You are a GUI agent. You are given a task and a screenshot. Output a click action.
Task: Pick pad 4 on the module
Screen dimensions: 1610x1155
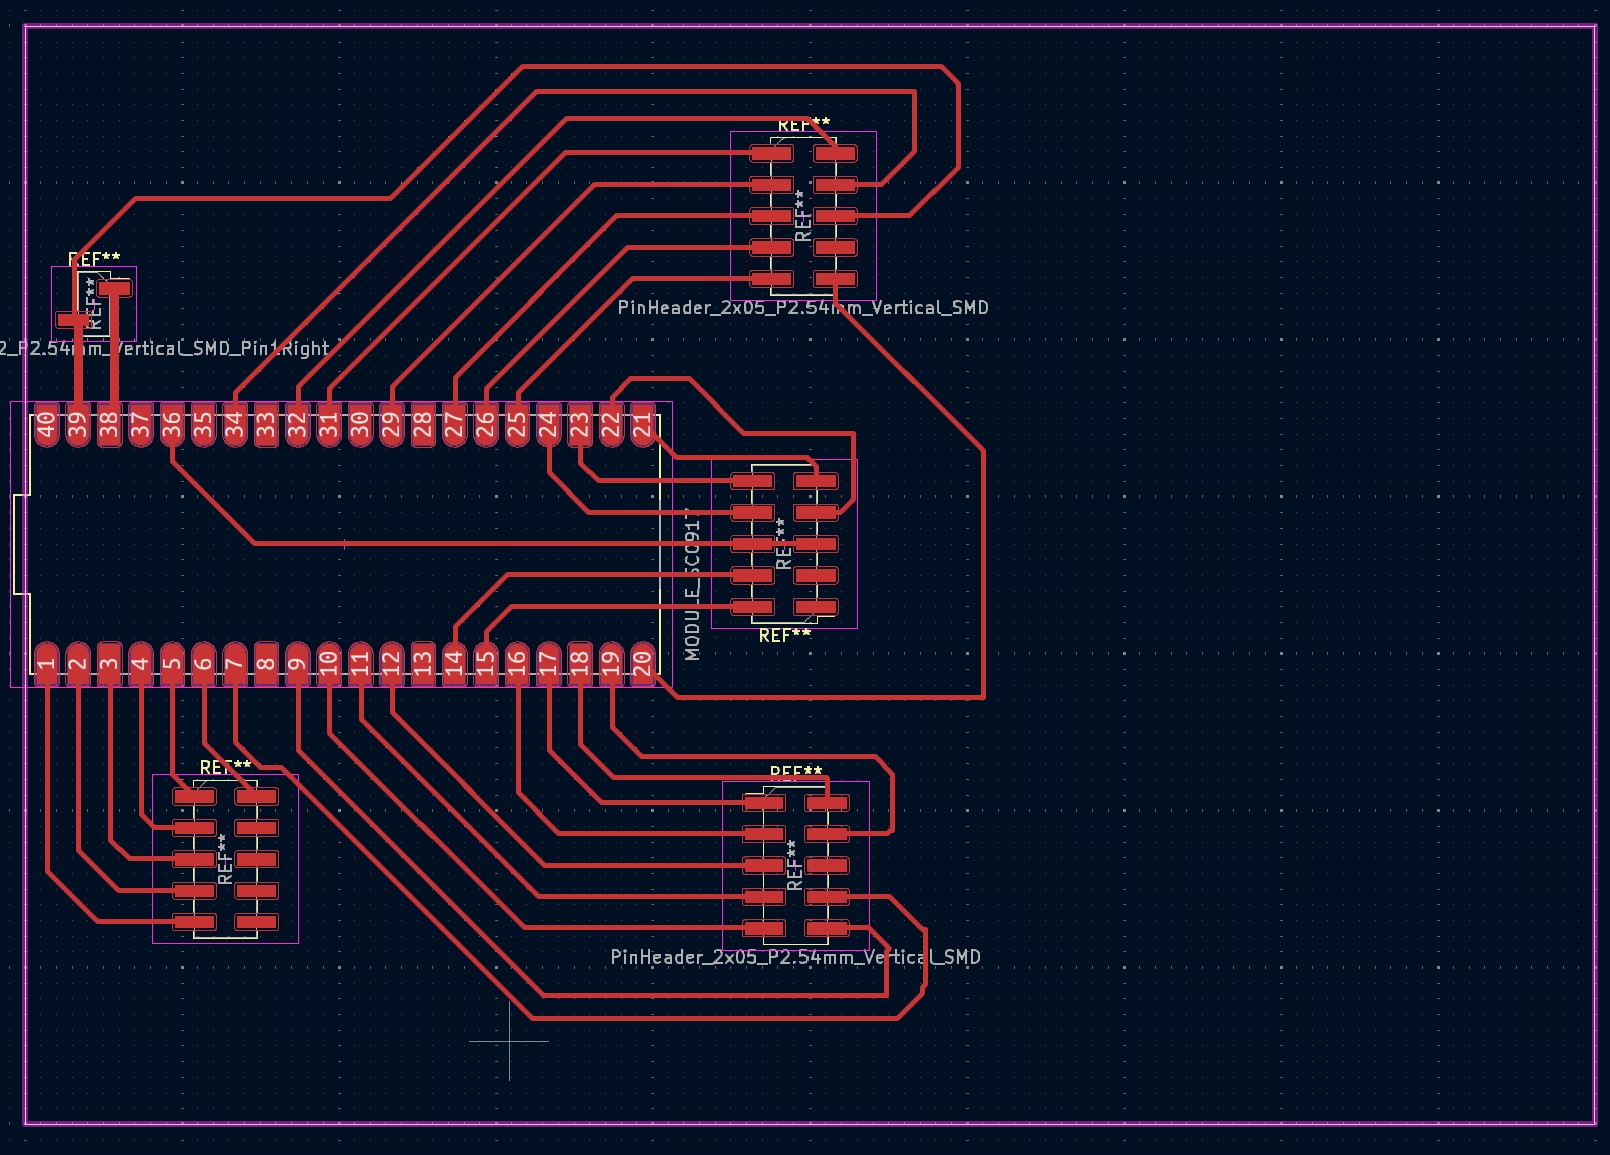point(141,663)
